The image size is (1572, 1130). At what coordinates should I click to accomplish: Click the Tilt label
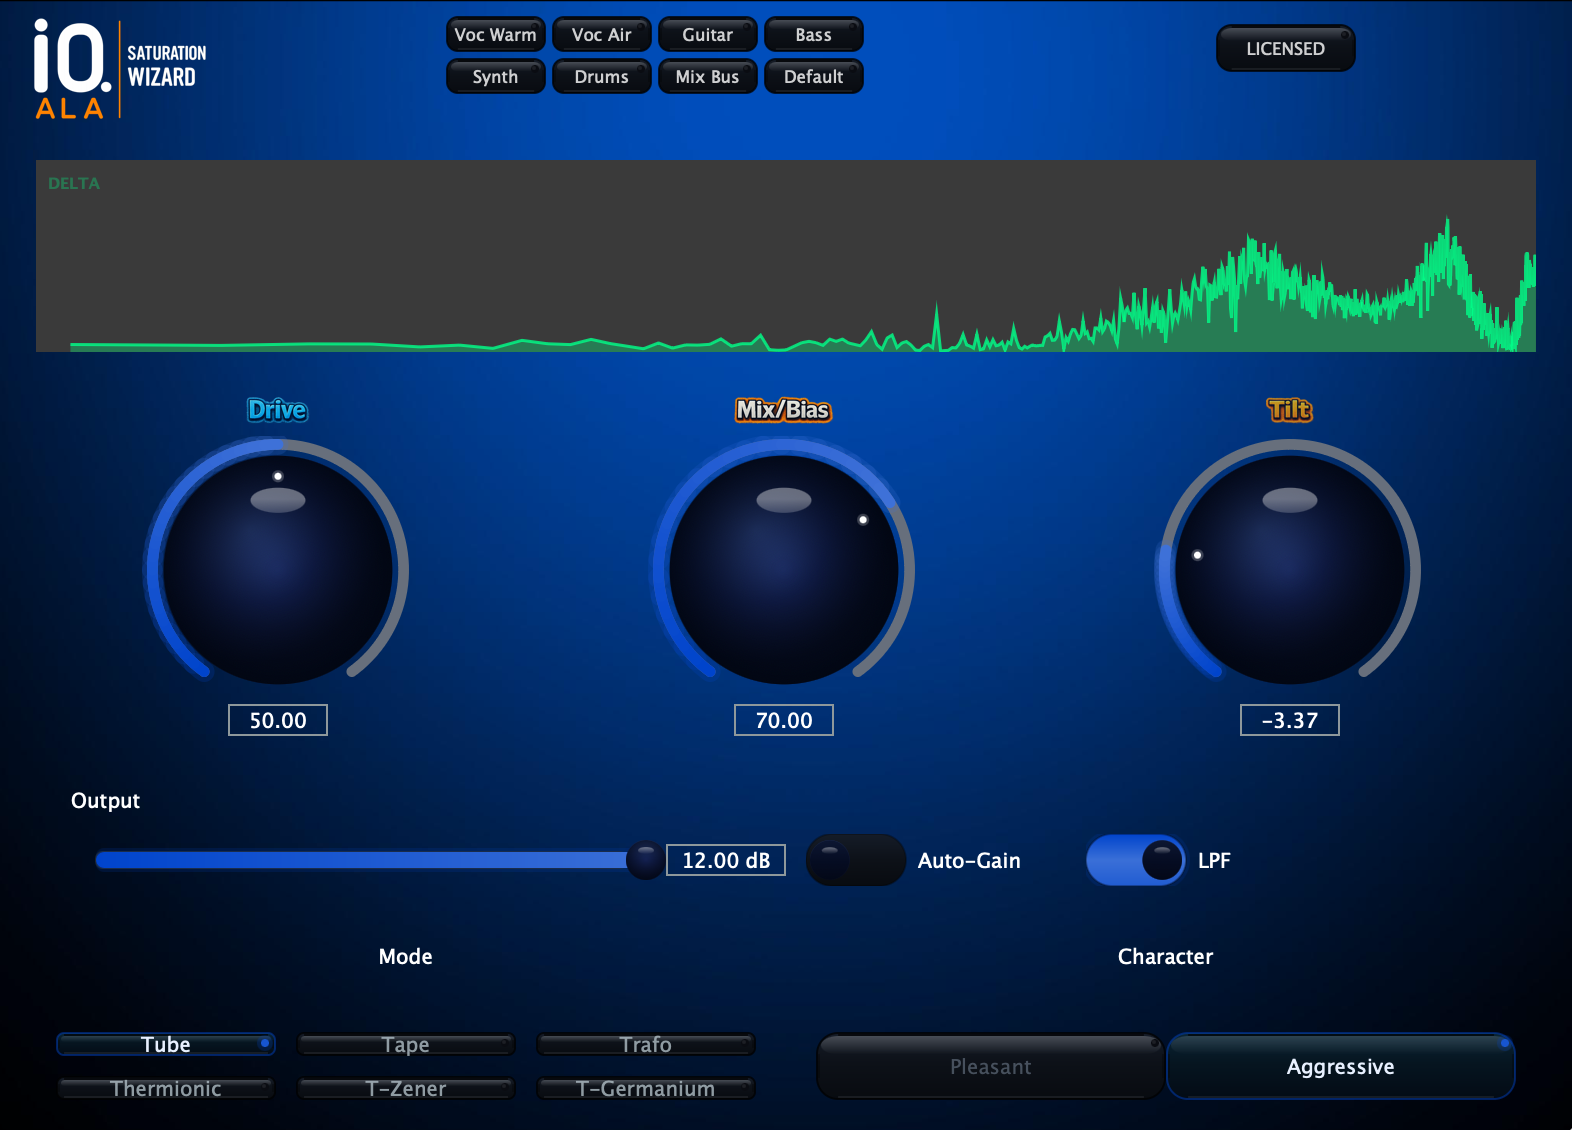click(1290, 410)
